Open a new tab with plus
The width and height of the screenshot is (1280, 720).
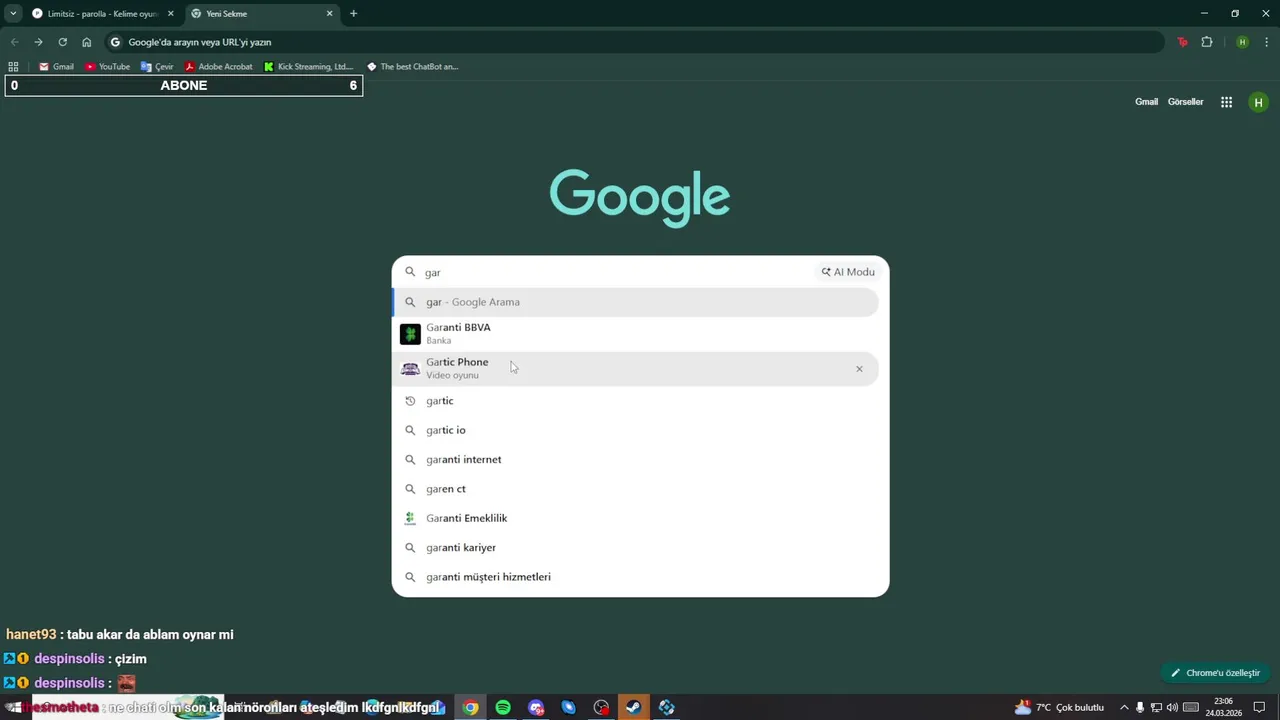pyautogui.click(x=353, y=14)
